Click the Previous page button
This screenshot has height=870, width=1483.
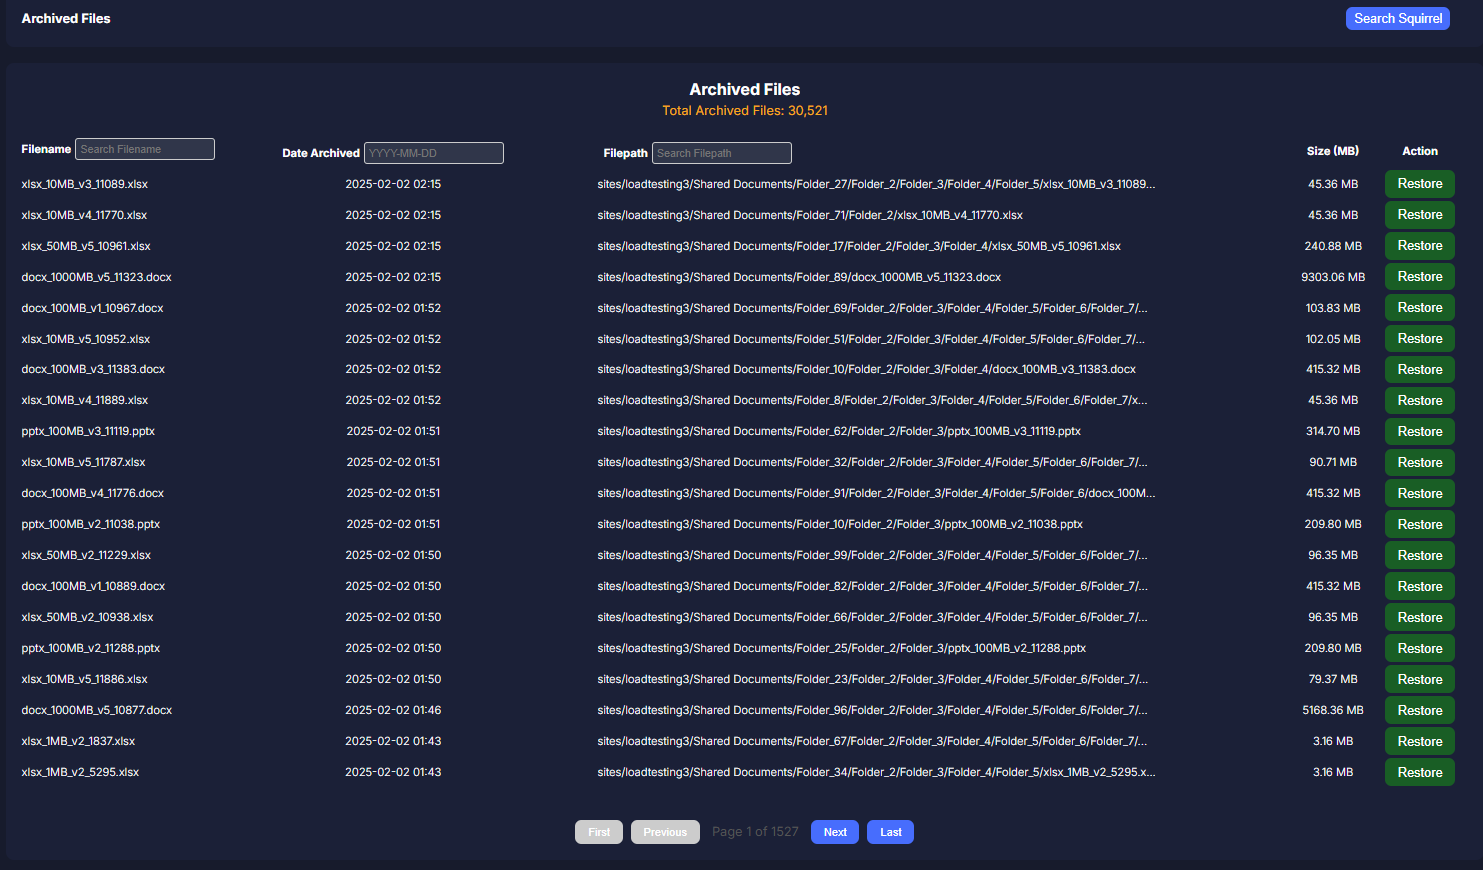point(665,832)
